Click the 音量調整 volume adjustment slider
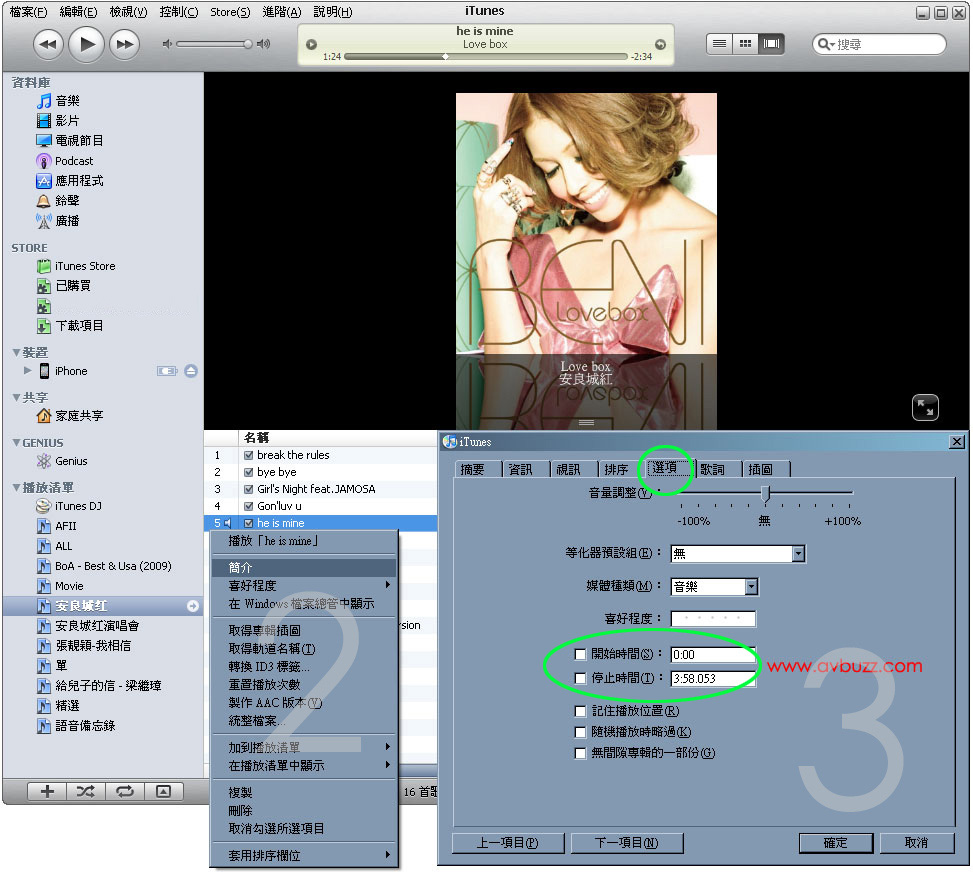 pos(765,493)
